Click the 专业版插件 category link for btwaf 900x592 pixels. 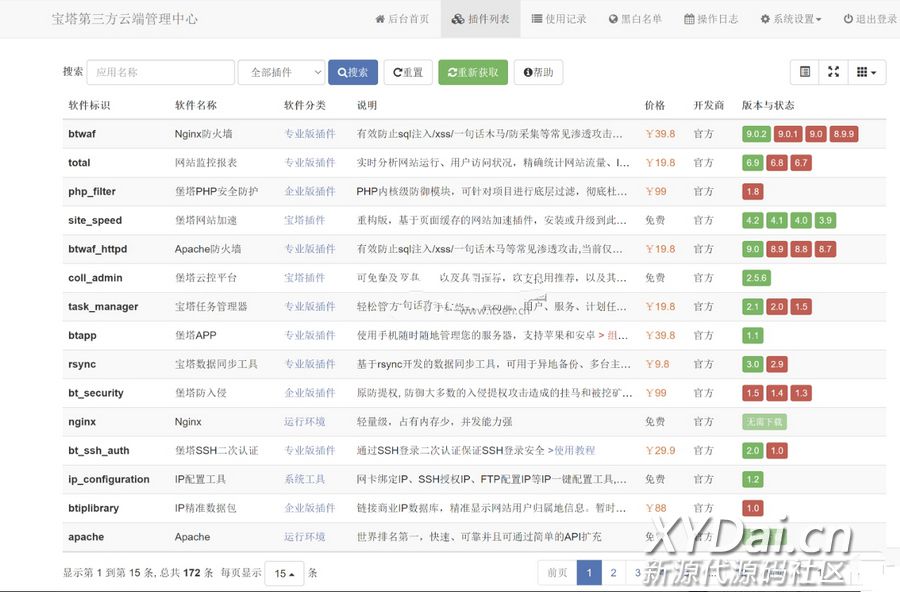tap(309, 134)
